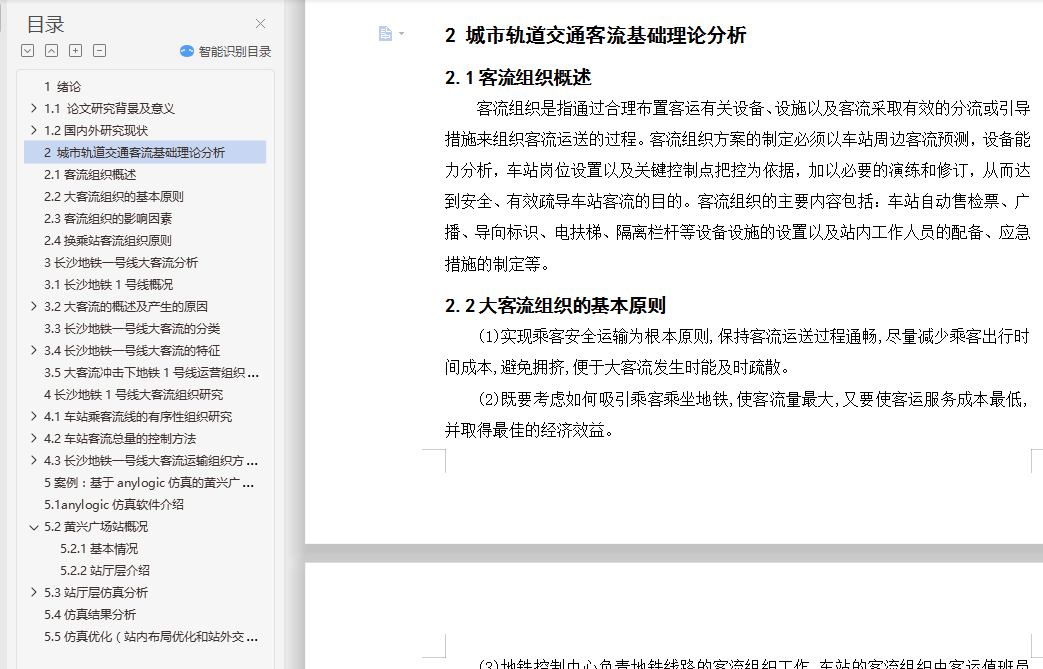Go to 3.1 长沙地铁 1 号线概况
Screen dimensions: 1043x669
coord(108,284)
